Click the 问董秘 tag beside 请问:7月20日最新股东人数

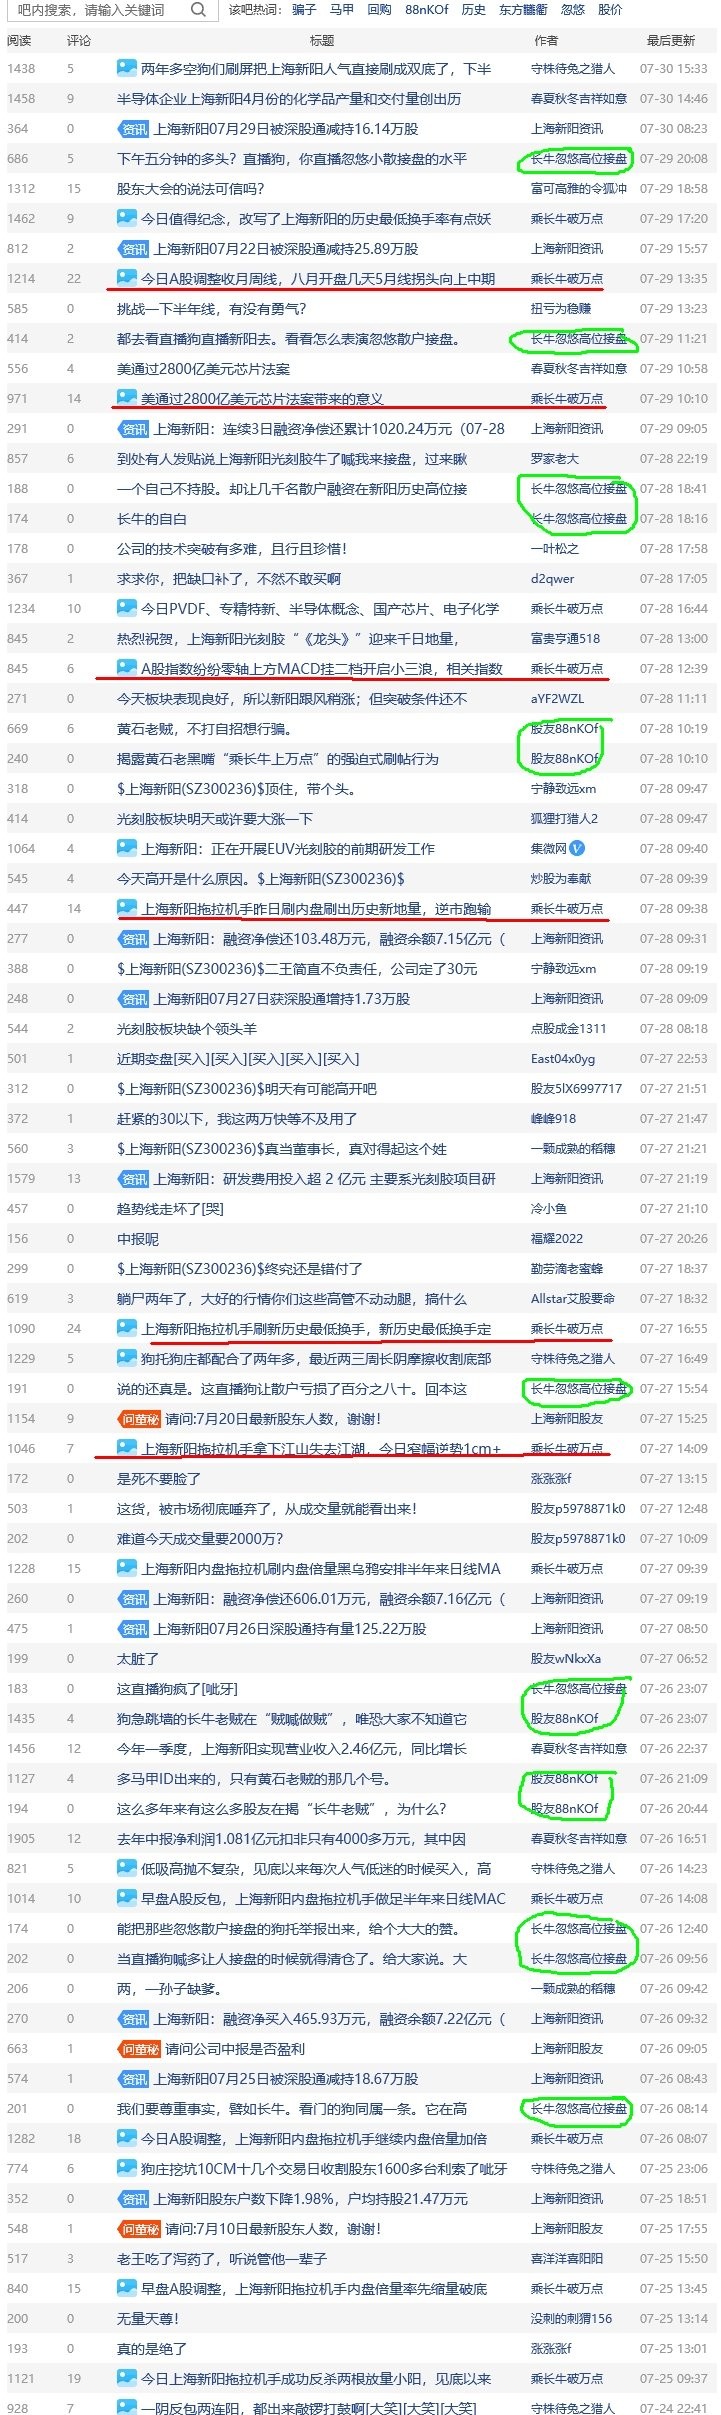[x=139, y=1419]
